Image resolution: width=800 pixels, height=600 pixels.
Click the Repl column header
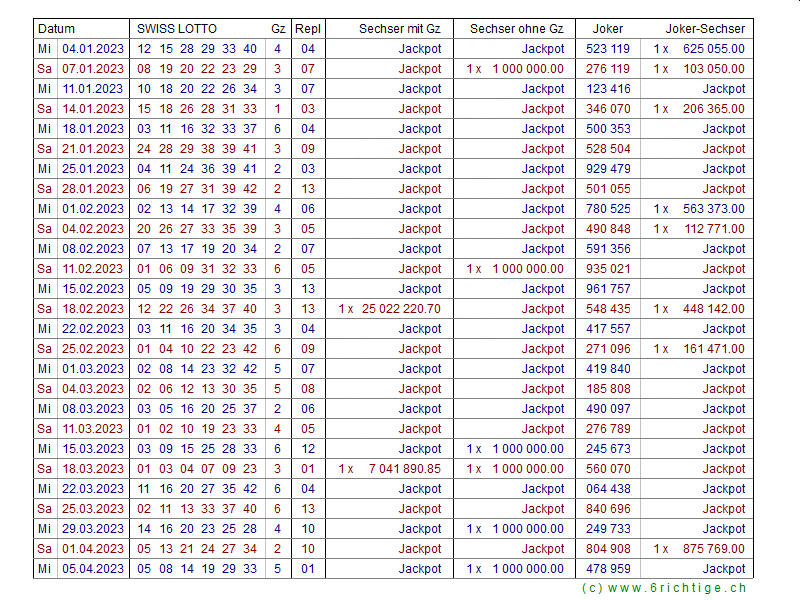pyautogui.click(x=308, y=29)
